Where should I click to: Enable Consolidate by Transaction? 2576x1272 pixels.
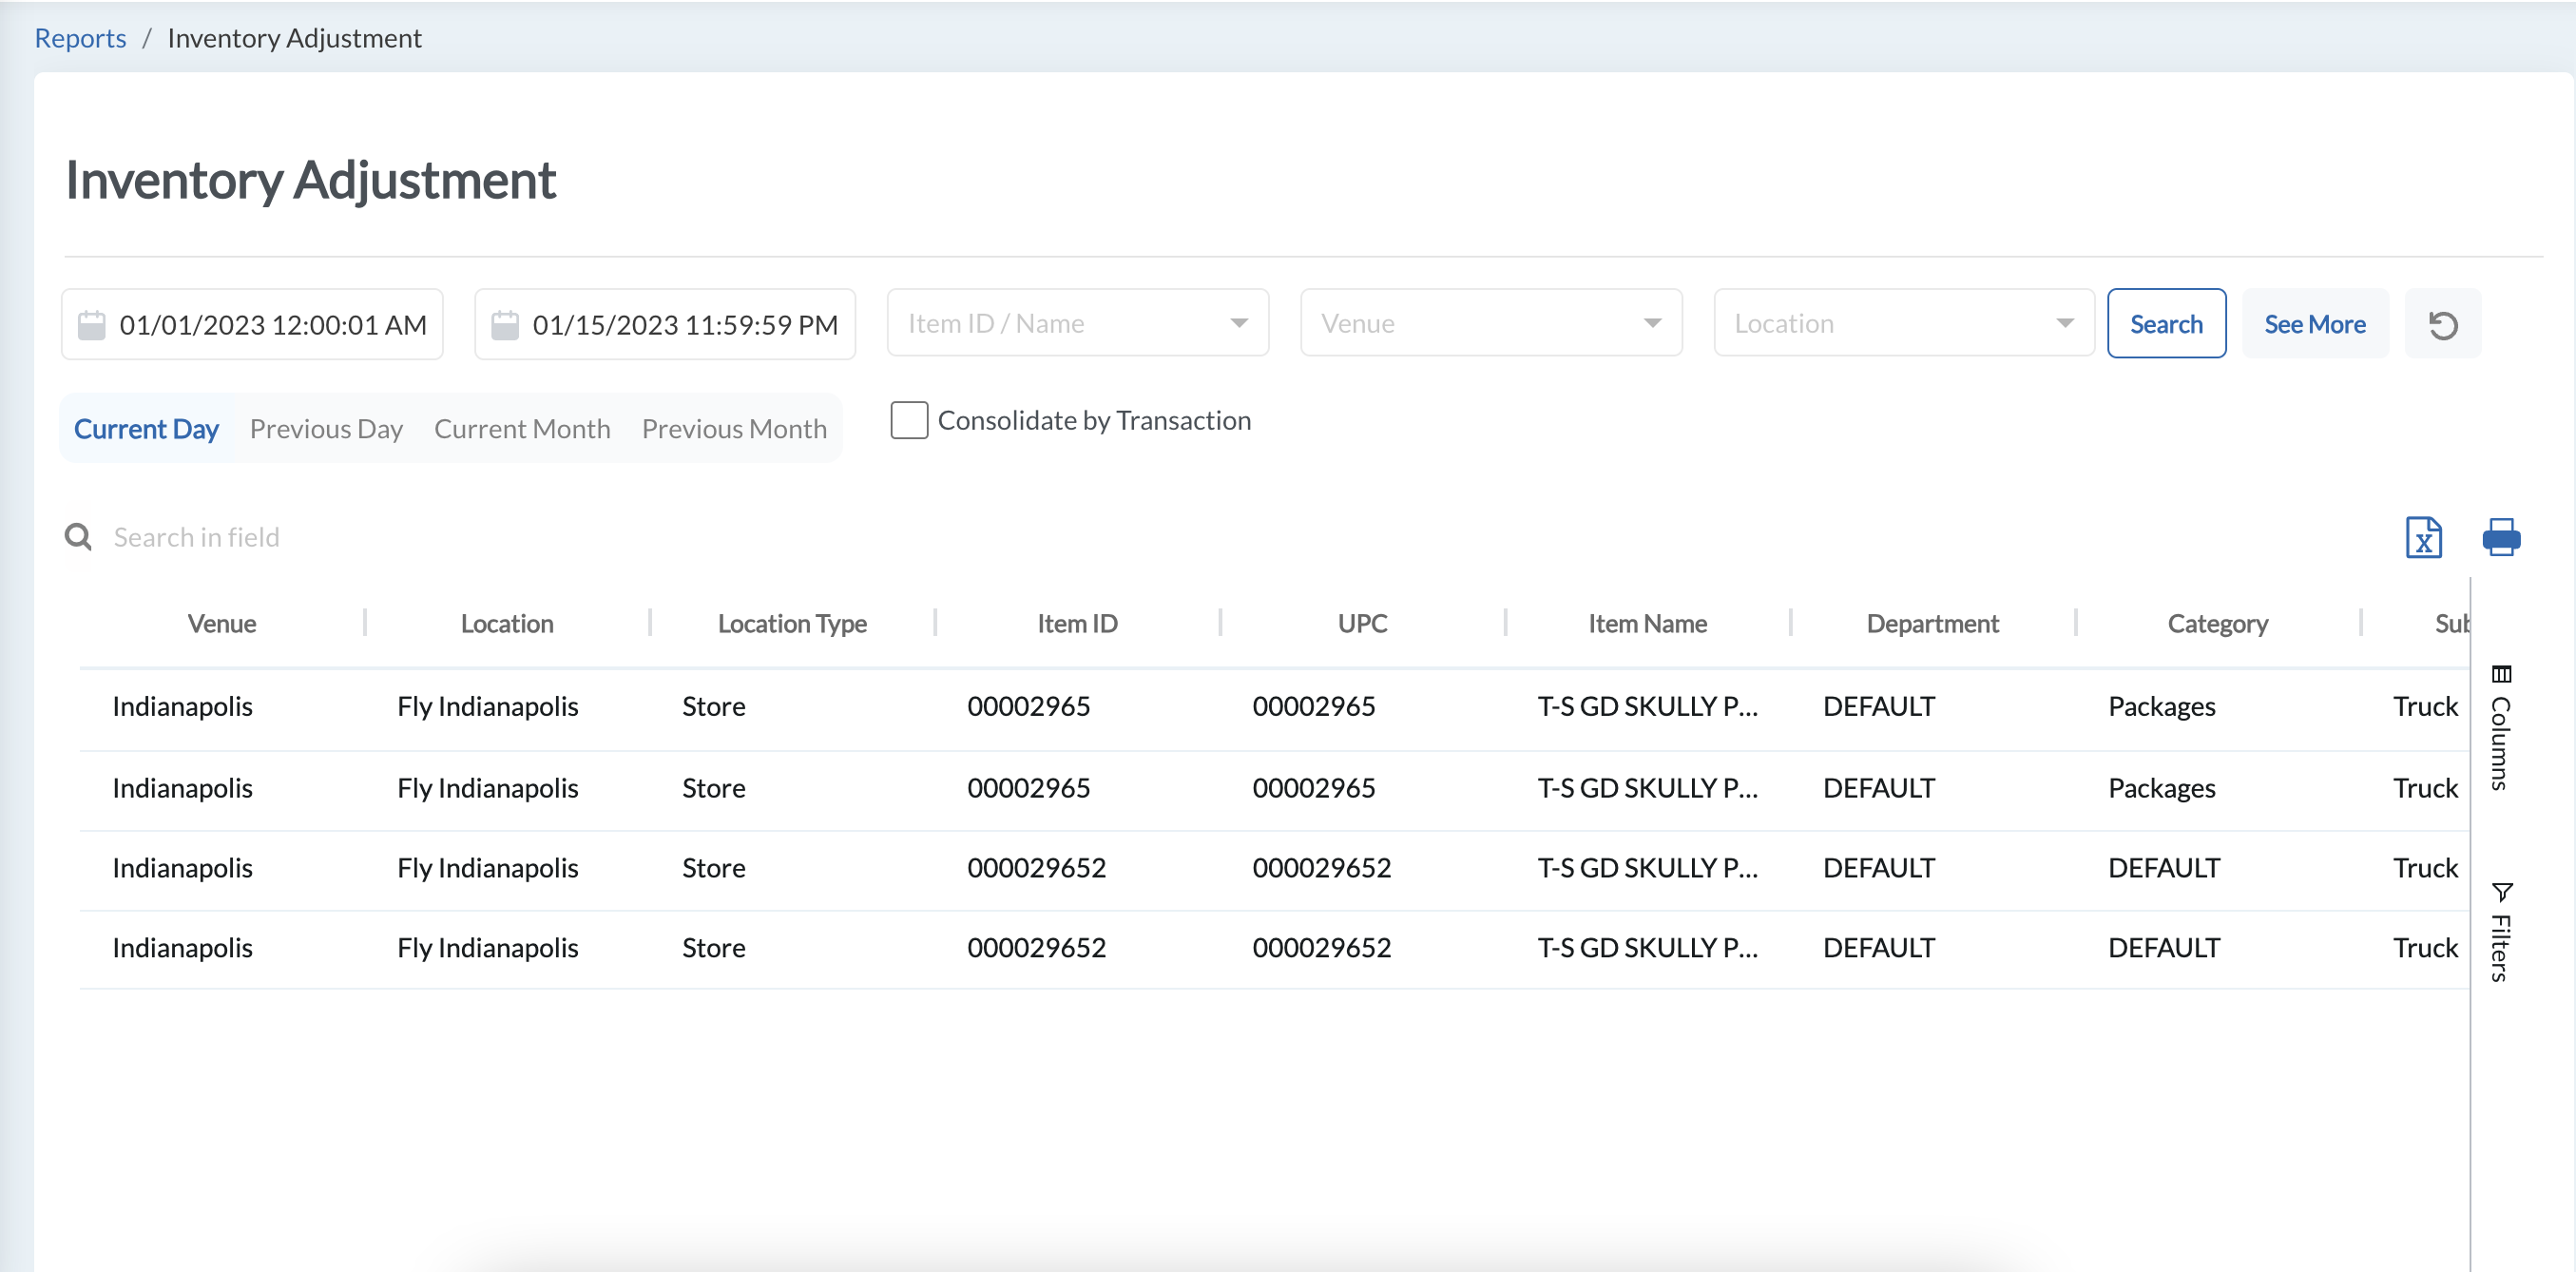(909, 420)
